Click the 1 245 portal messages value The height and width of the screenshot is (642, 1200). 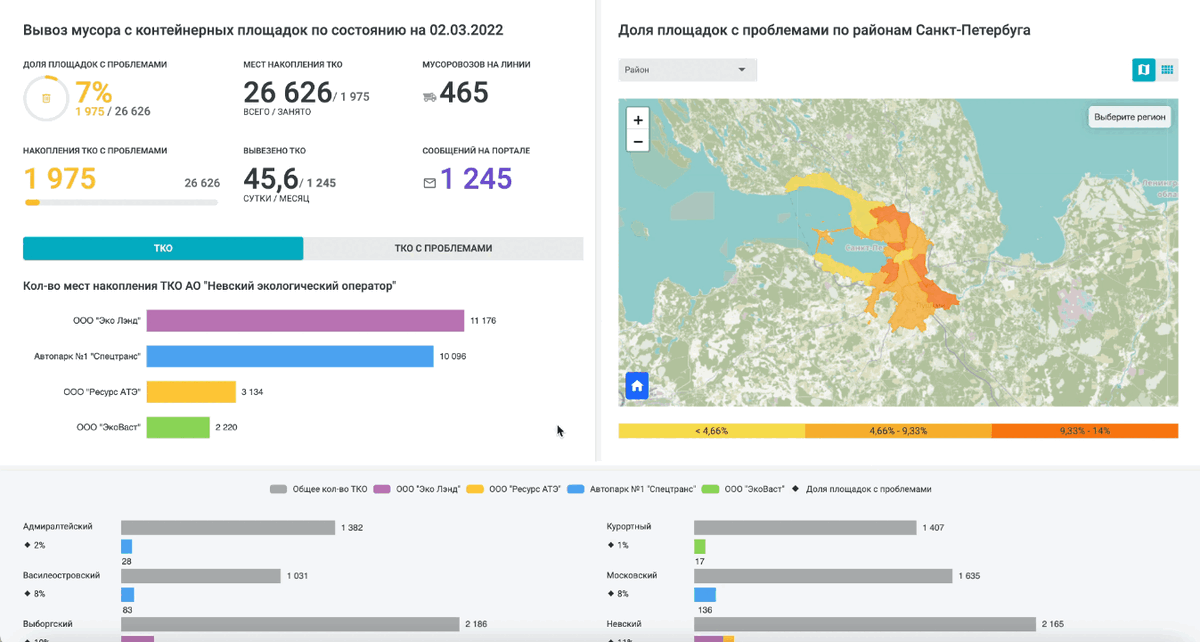pos(476,179)
